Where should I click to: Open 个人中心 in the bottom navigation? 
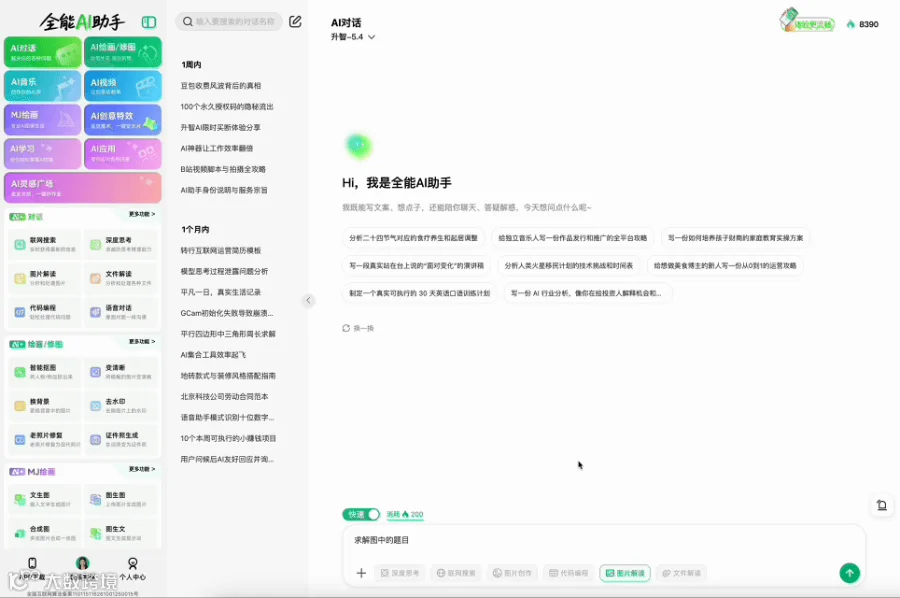[133, 568]
